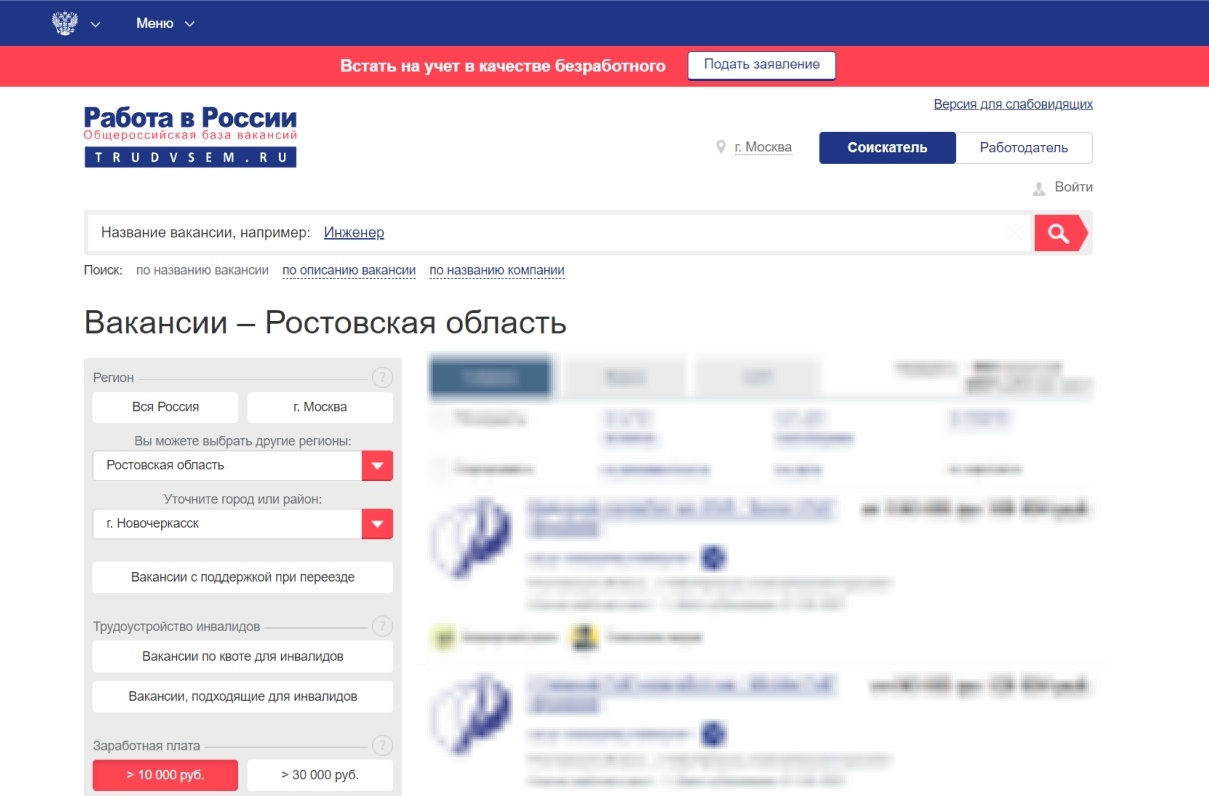Image resolution: width=1209 pixels, height=796 pixels.
Task: Click the location pin icon near г. Москва
Action: [720, 148]
